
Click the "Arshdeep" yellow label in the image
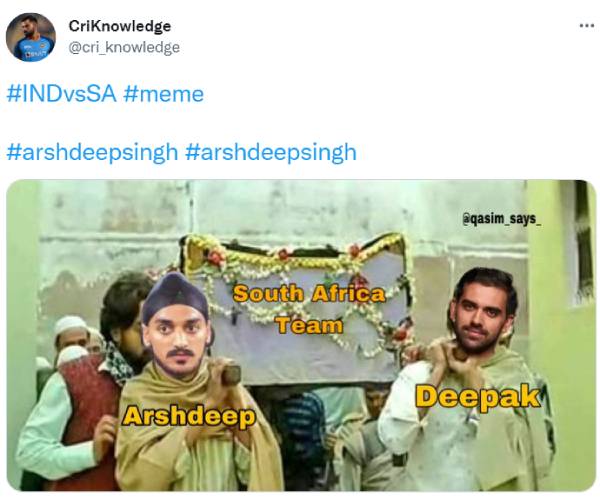(189, 416)
